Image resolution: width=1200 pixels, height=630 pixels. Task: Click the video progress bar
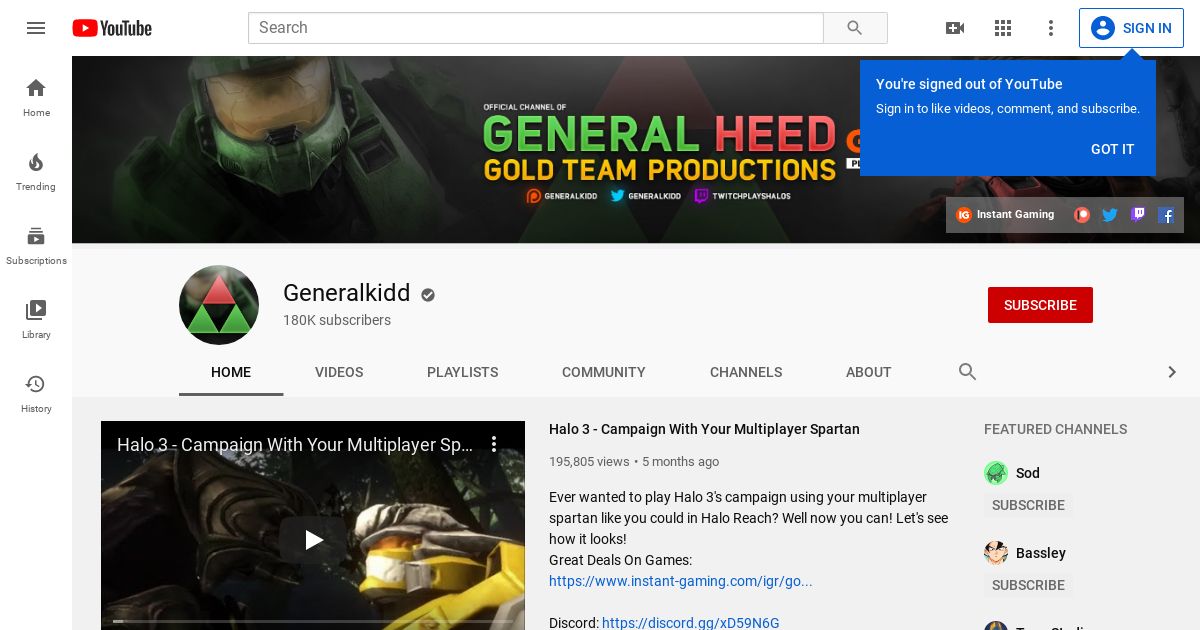pos(313,621)
